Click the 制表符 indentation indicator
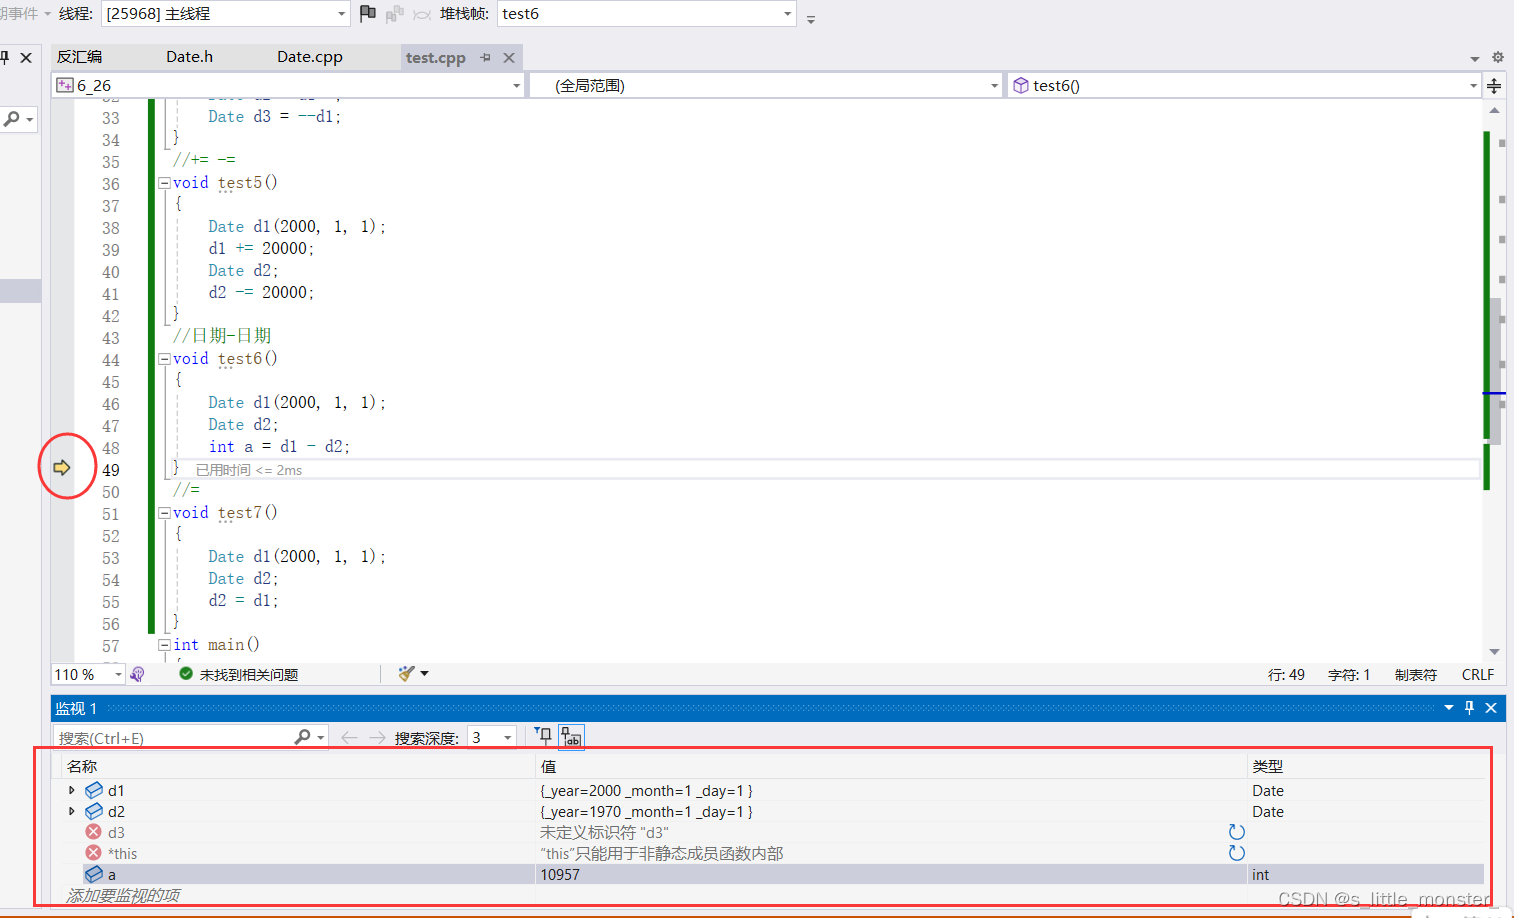This screenshot has height=918, width=1514. 1416,675
